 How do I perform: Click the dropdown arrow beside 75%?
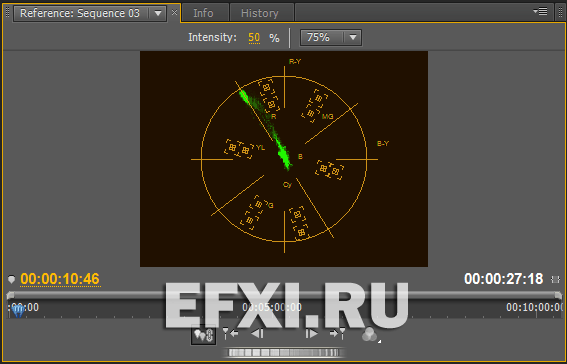tap(353, 37)
